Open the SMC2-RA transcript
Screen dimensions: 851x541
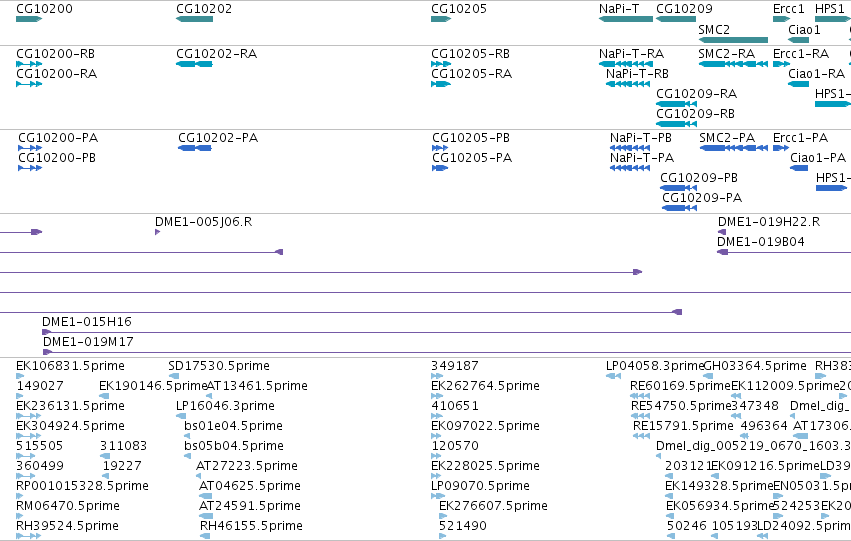point(733,64)
